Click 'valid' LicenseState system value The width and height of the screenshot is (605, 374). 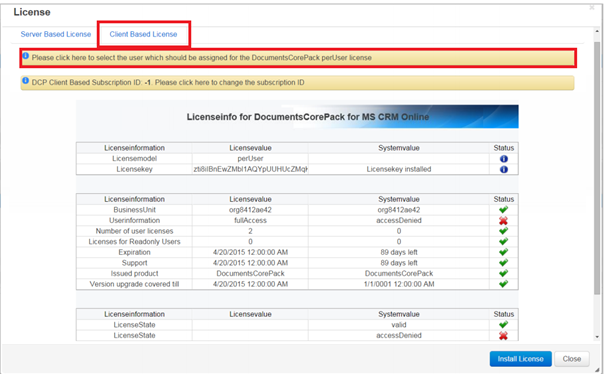399,325
